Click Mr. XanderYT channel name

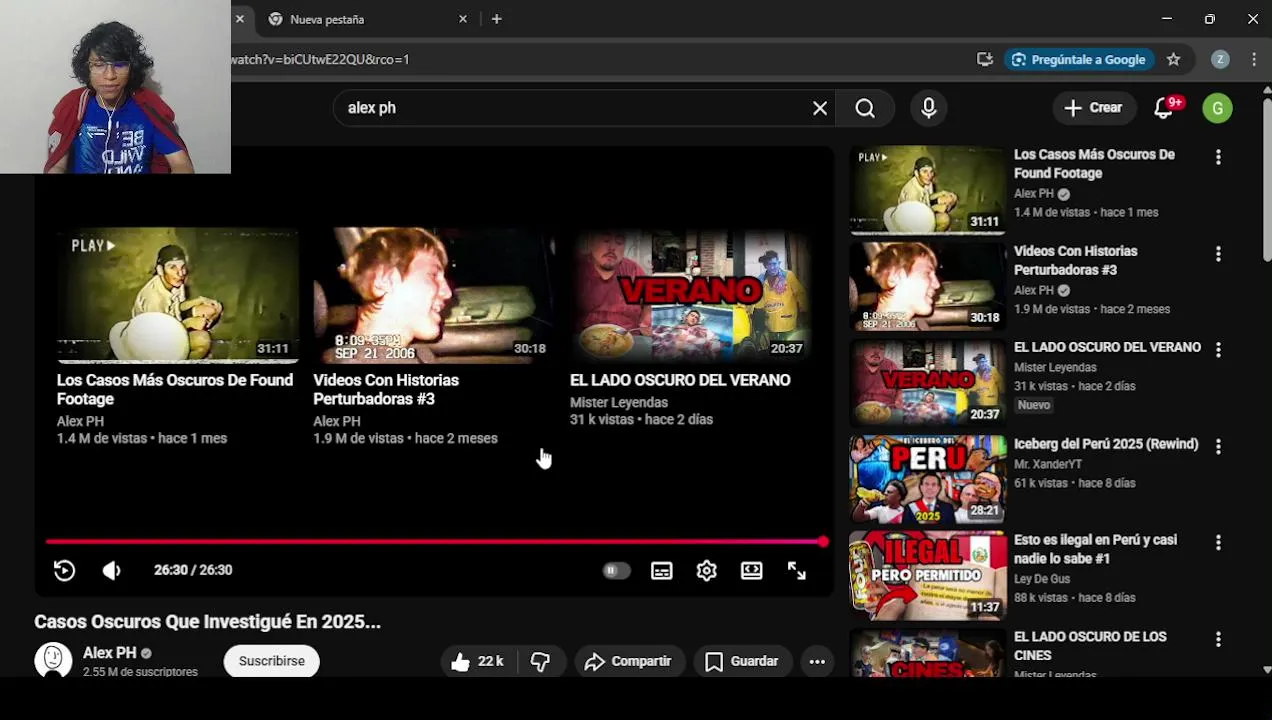(x=1048, y=464)
